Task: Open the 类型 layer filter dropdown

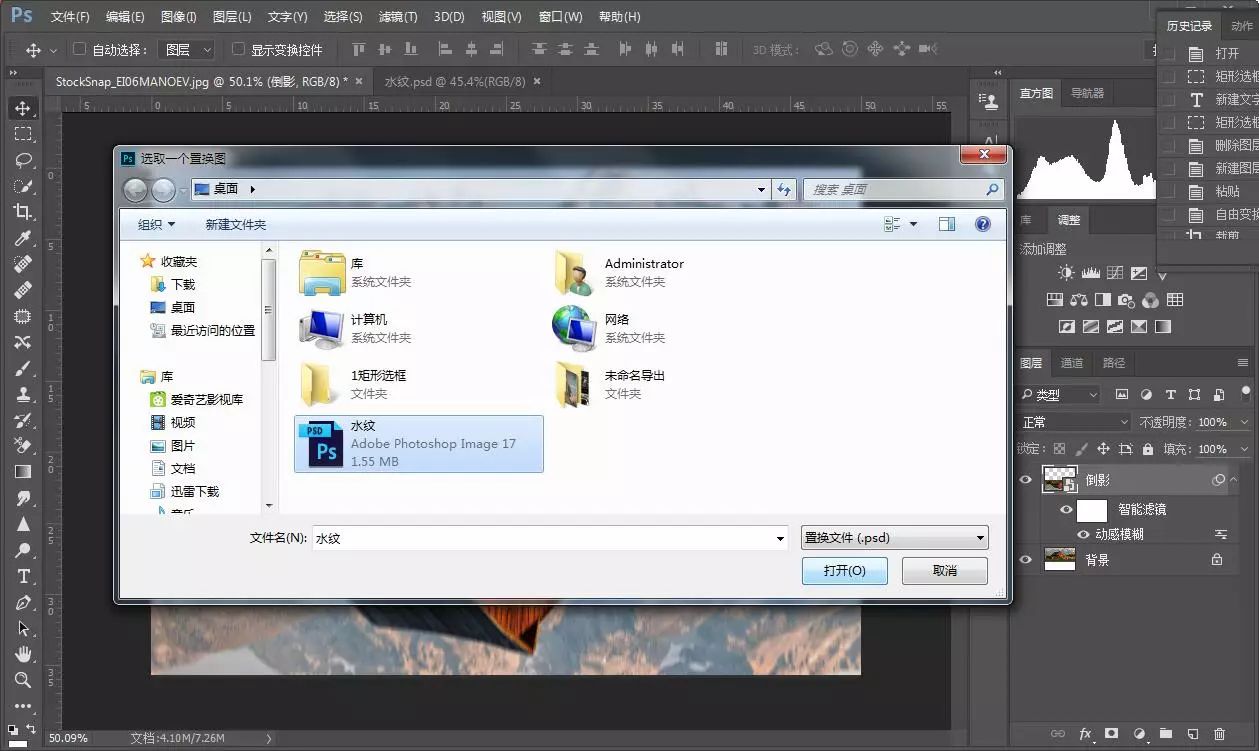Action: click(1061, 395)
